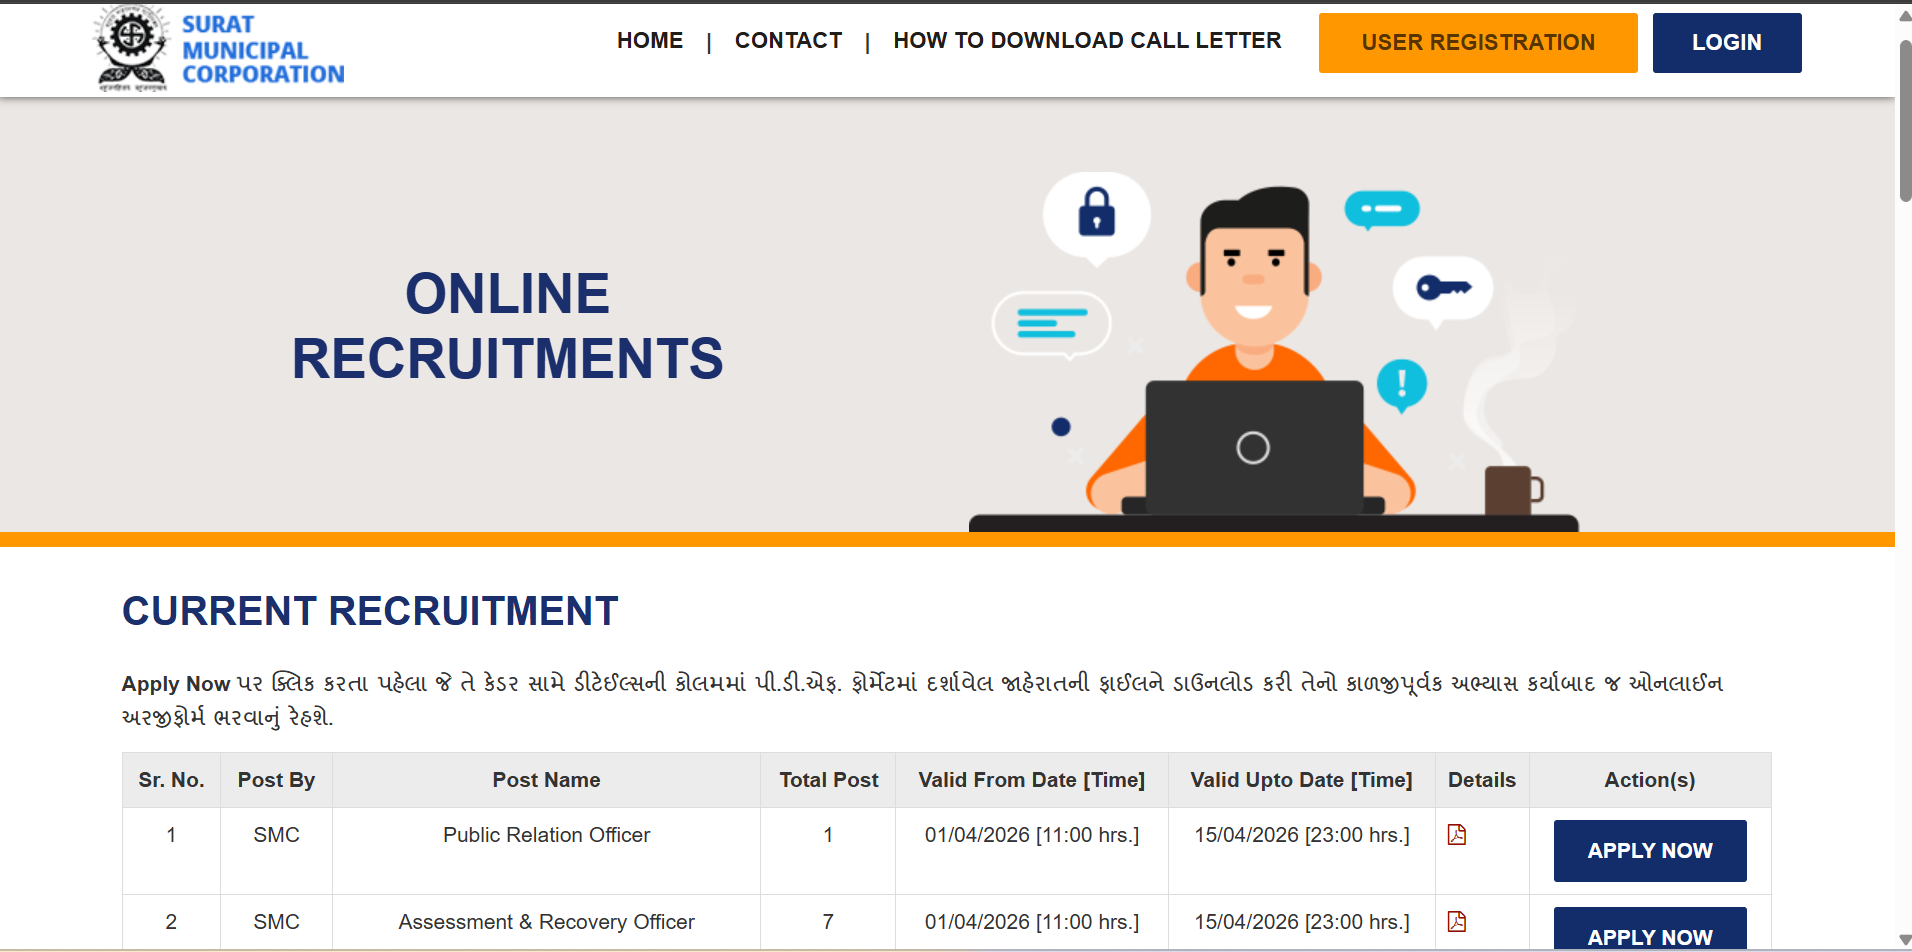Go to the HOME page
The image size is (1912, 952).
coord(650,41)
